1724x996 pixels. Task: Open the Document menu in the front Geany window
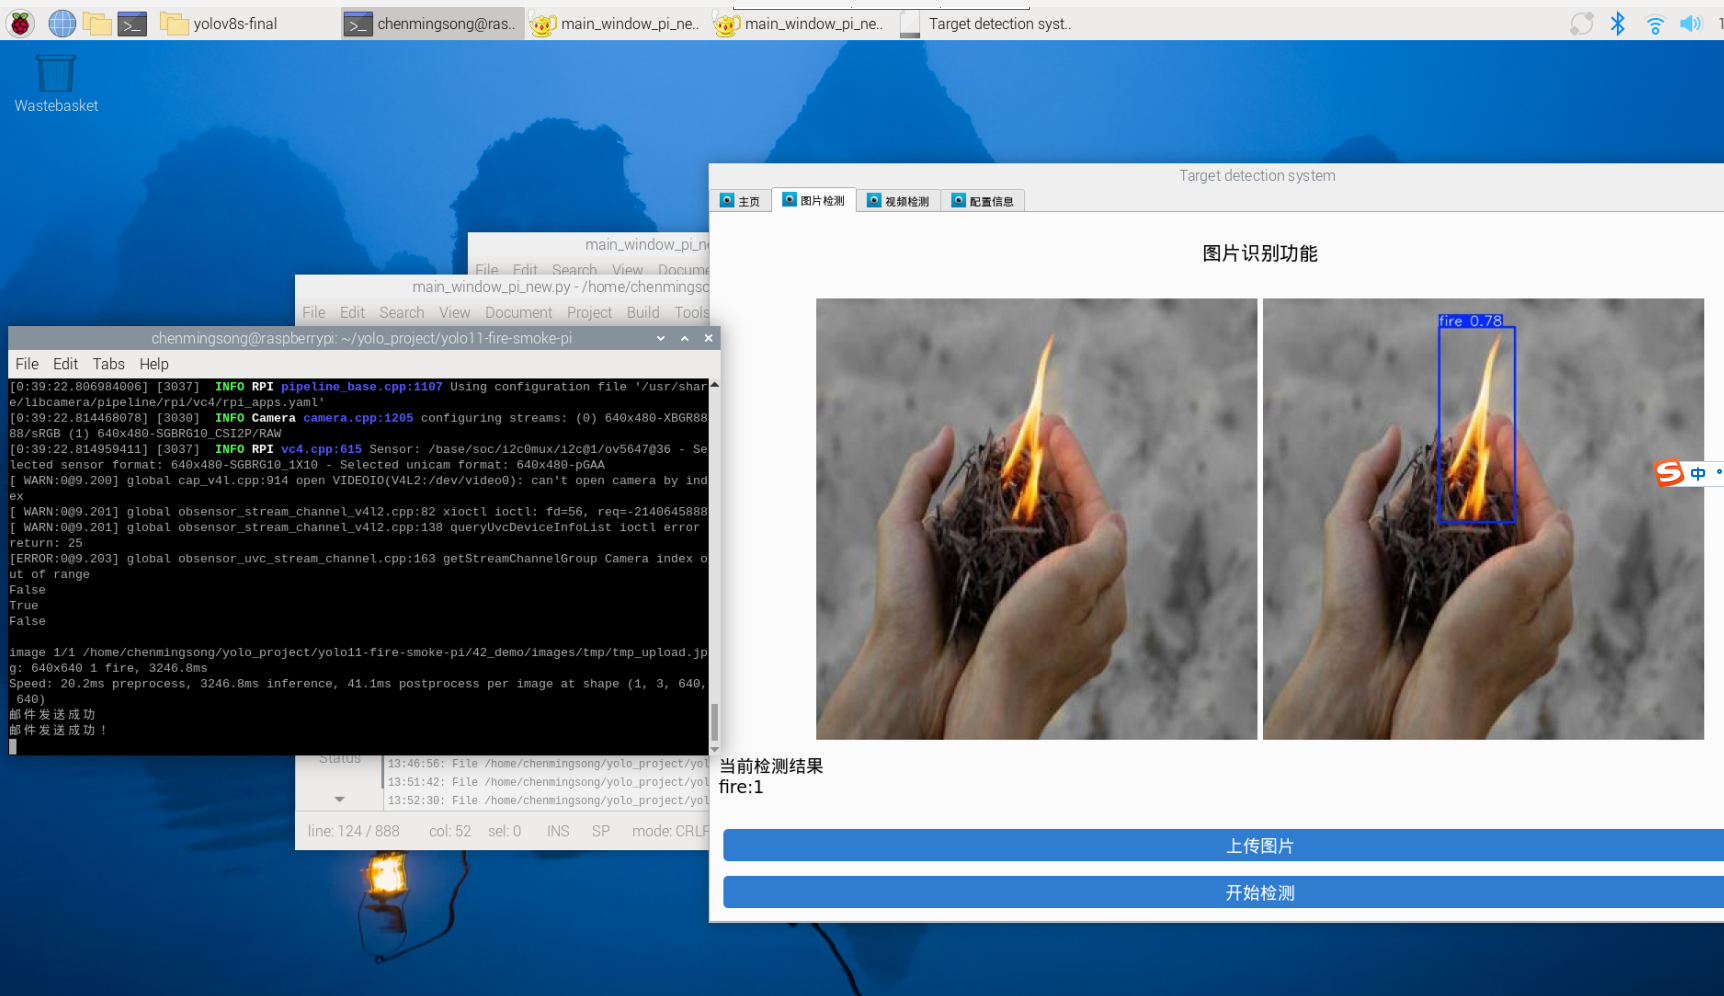click(519, 313)
